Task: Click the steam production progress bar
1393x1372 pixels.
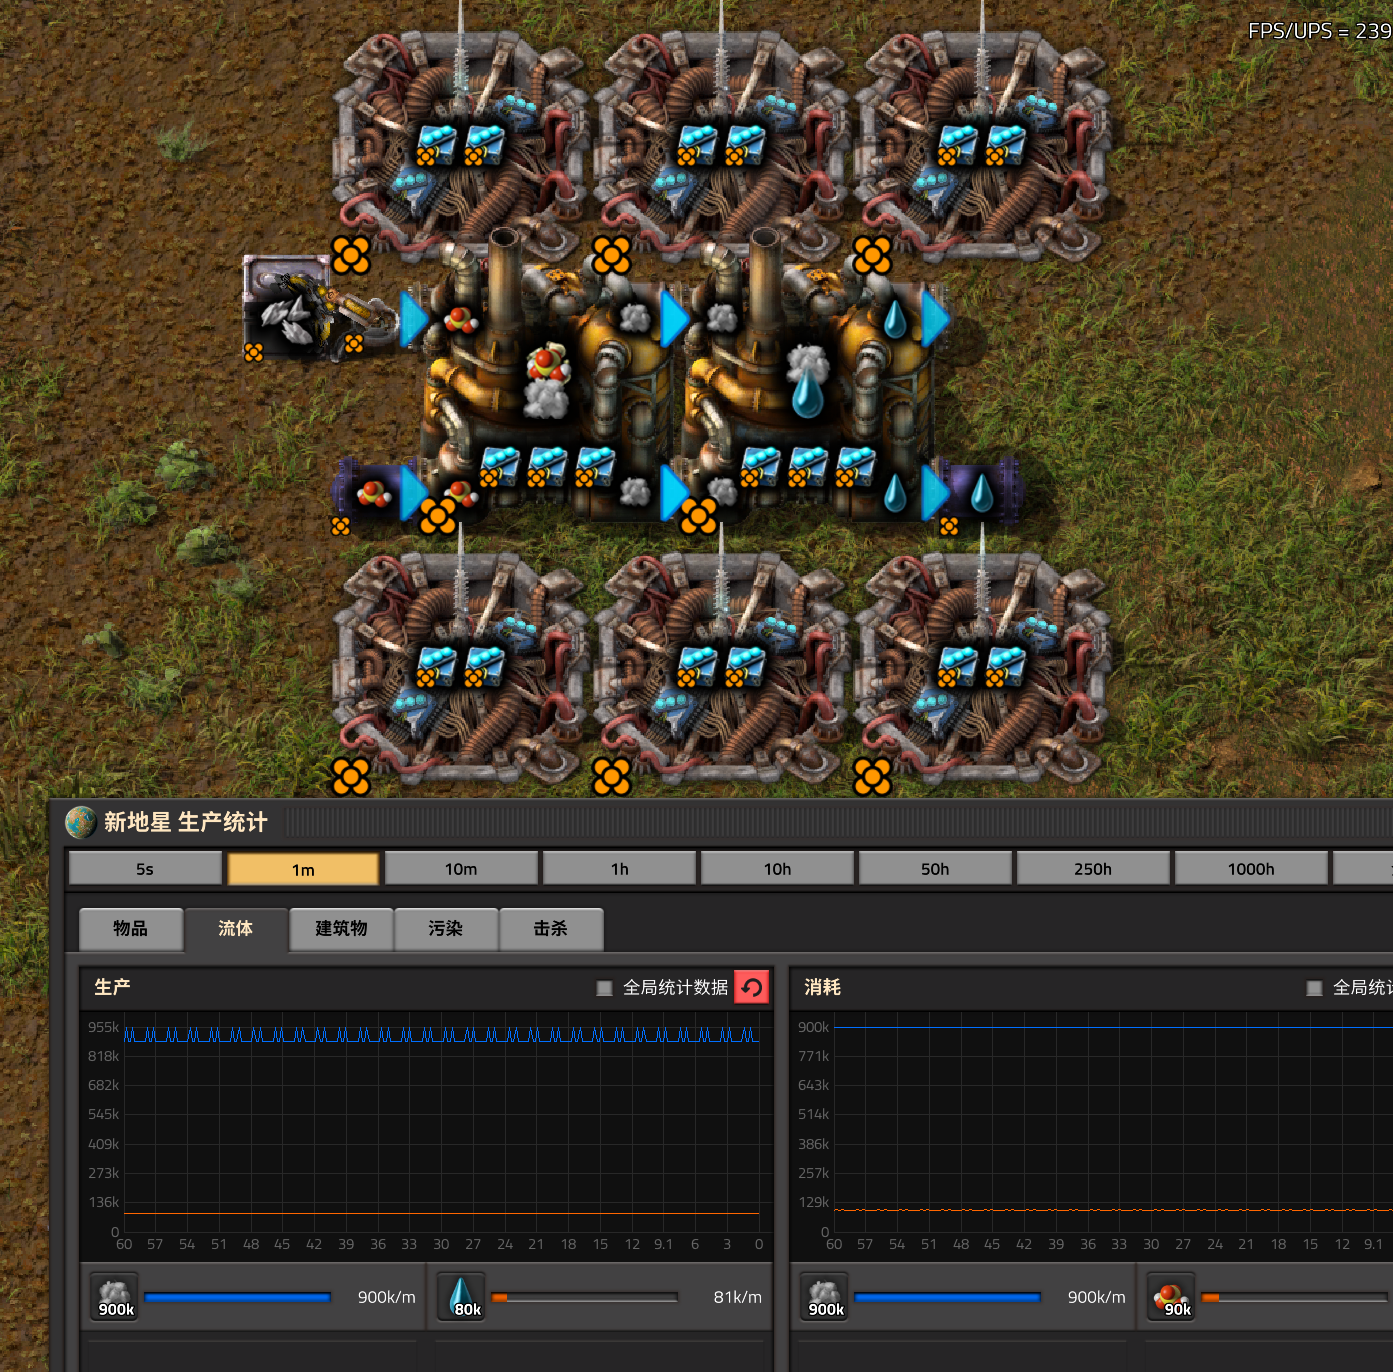Action: coord(237,1297)
